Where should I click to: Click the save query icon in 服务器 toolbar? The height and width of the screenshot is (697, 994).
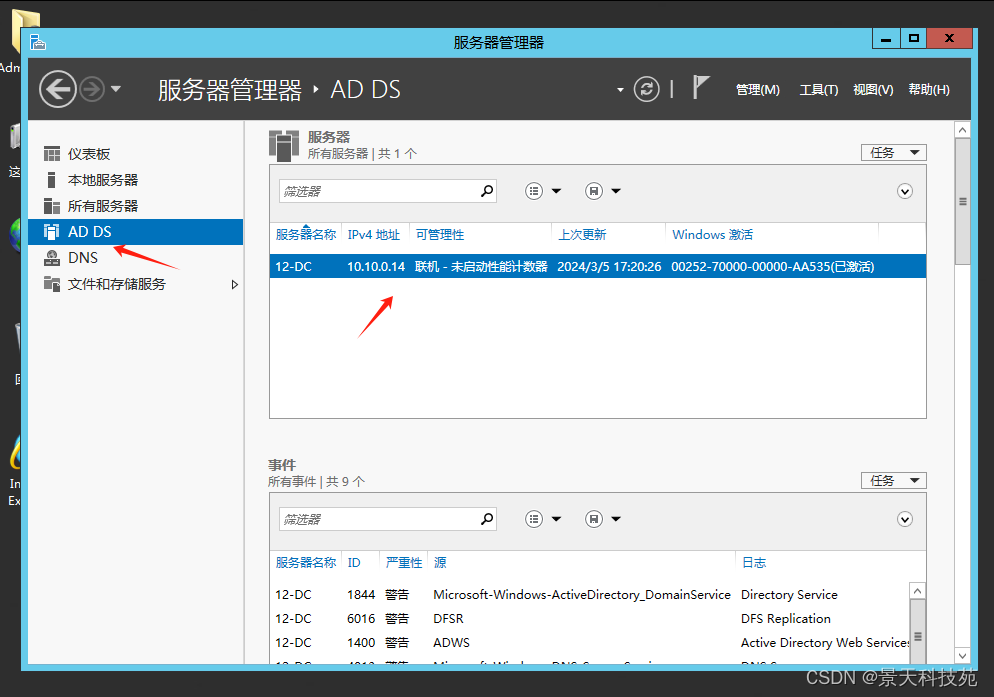pos(594,191)
